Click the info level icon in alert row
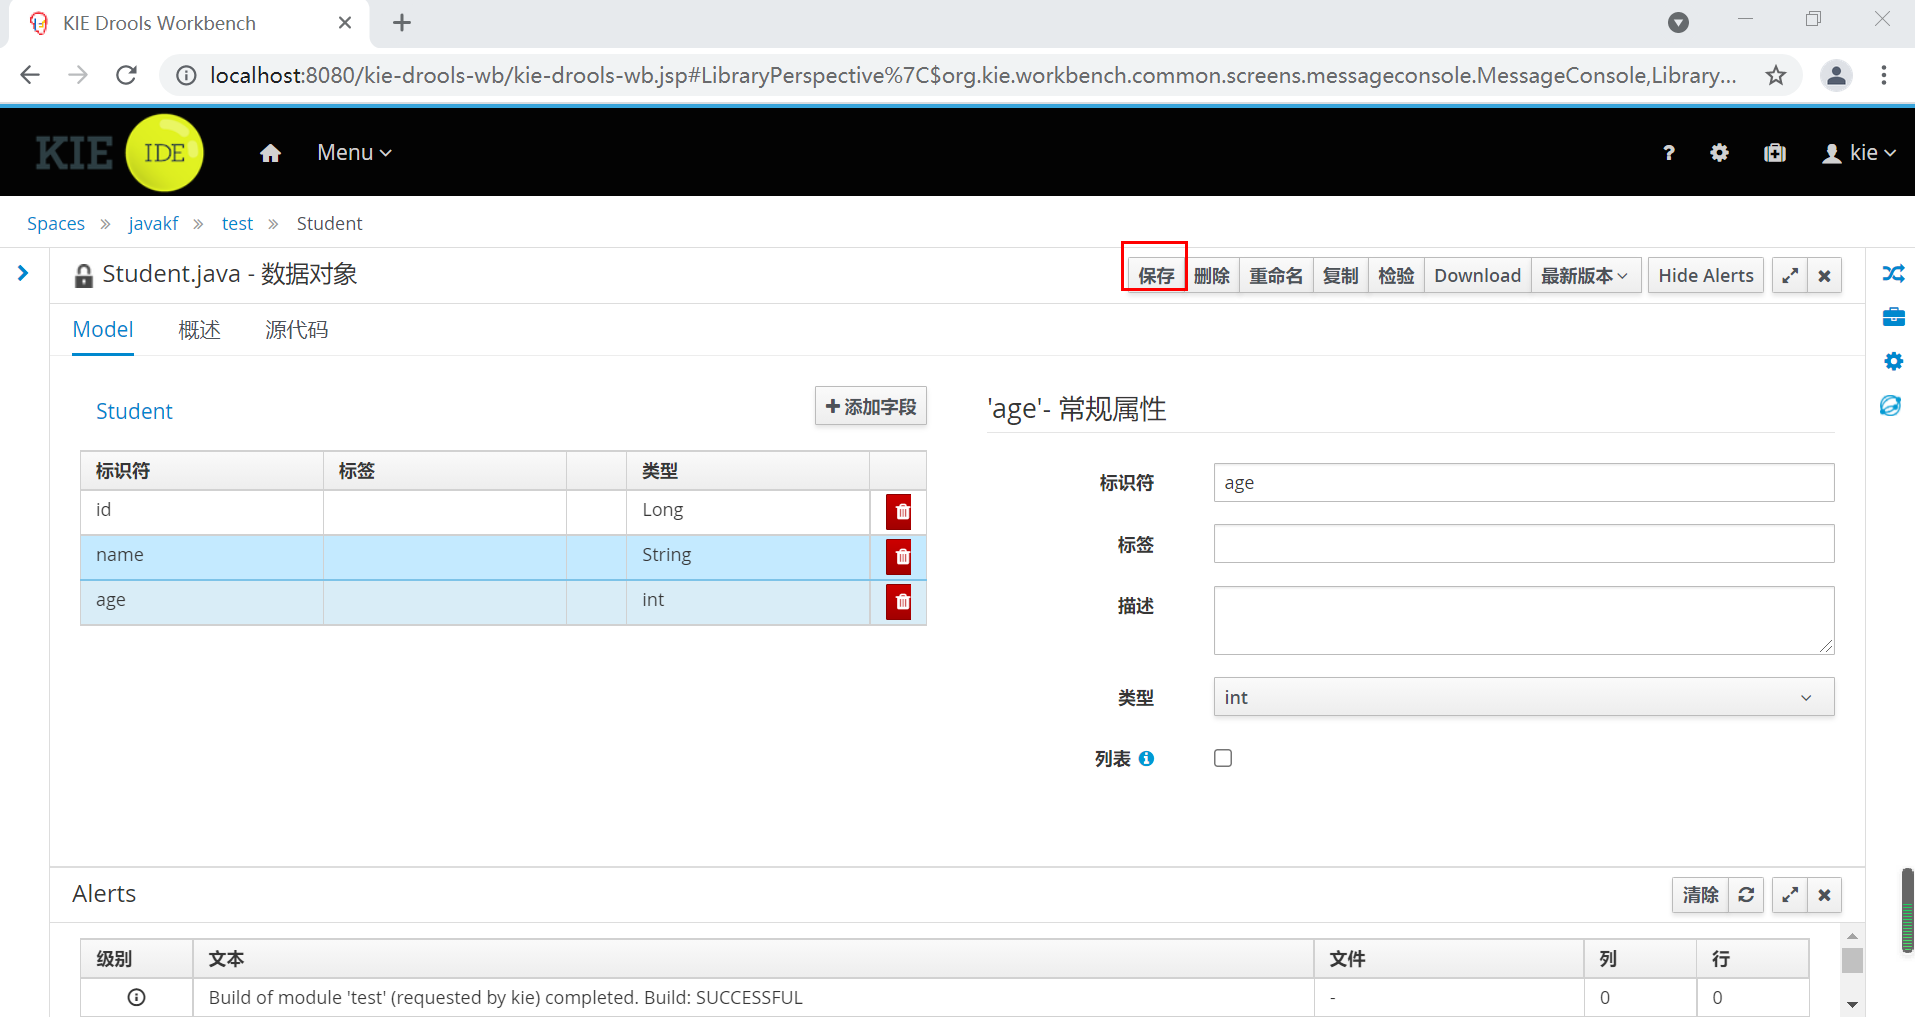The width and height of the screenshot is (1915, 1017). (x=136, y=997)
